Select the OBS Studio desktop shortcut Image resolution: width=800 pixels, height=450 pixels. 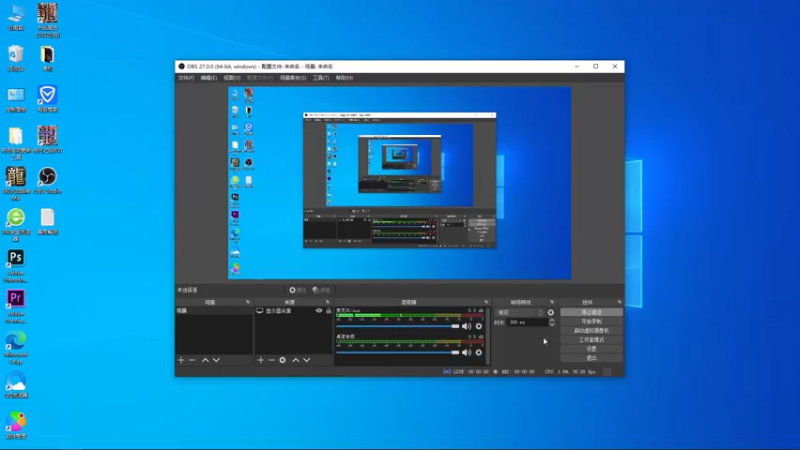47,181
